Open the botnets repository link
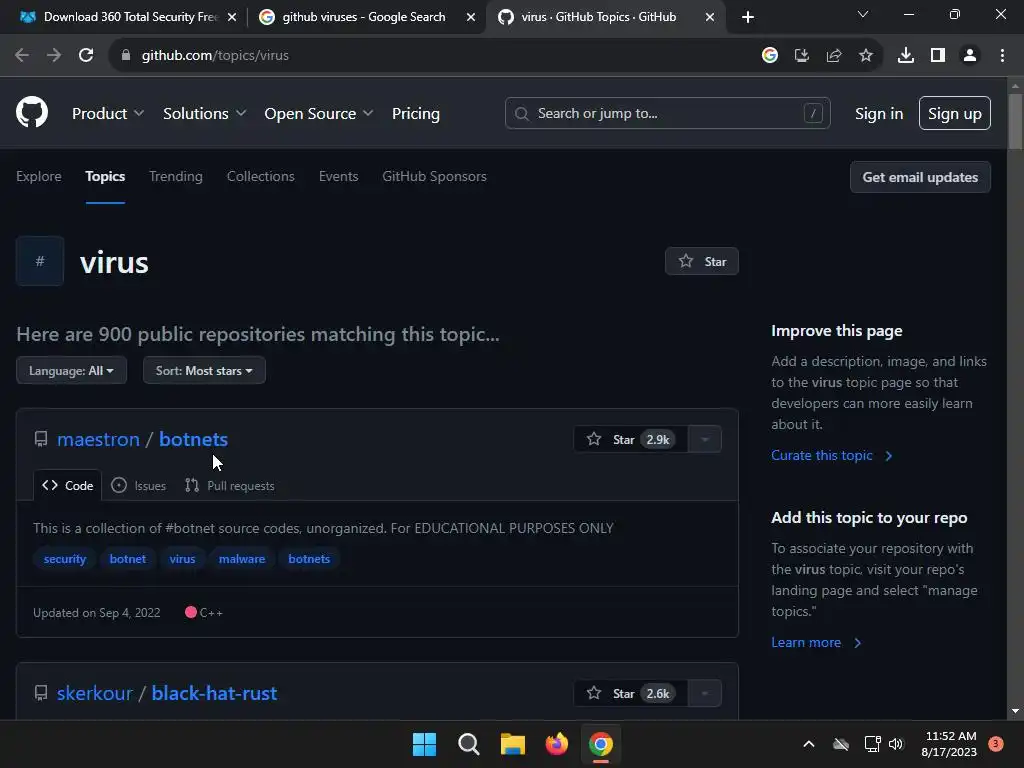1024x768 pixels. (193, 440)
